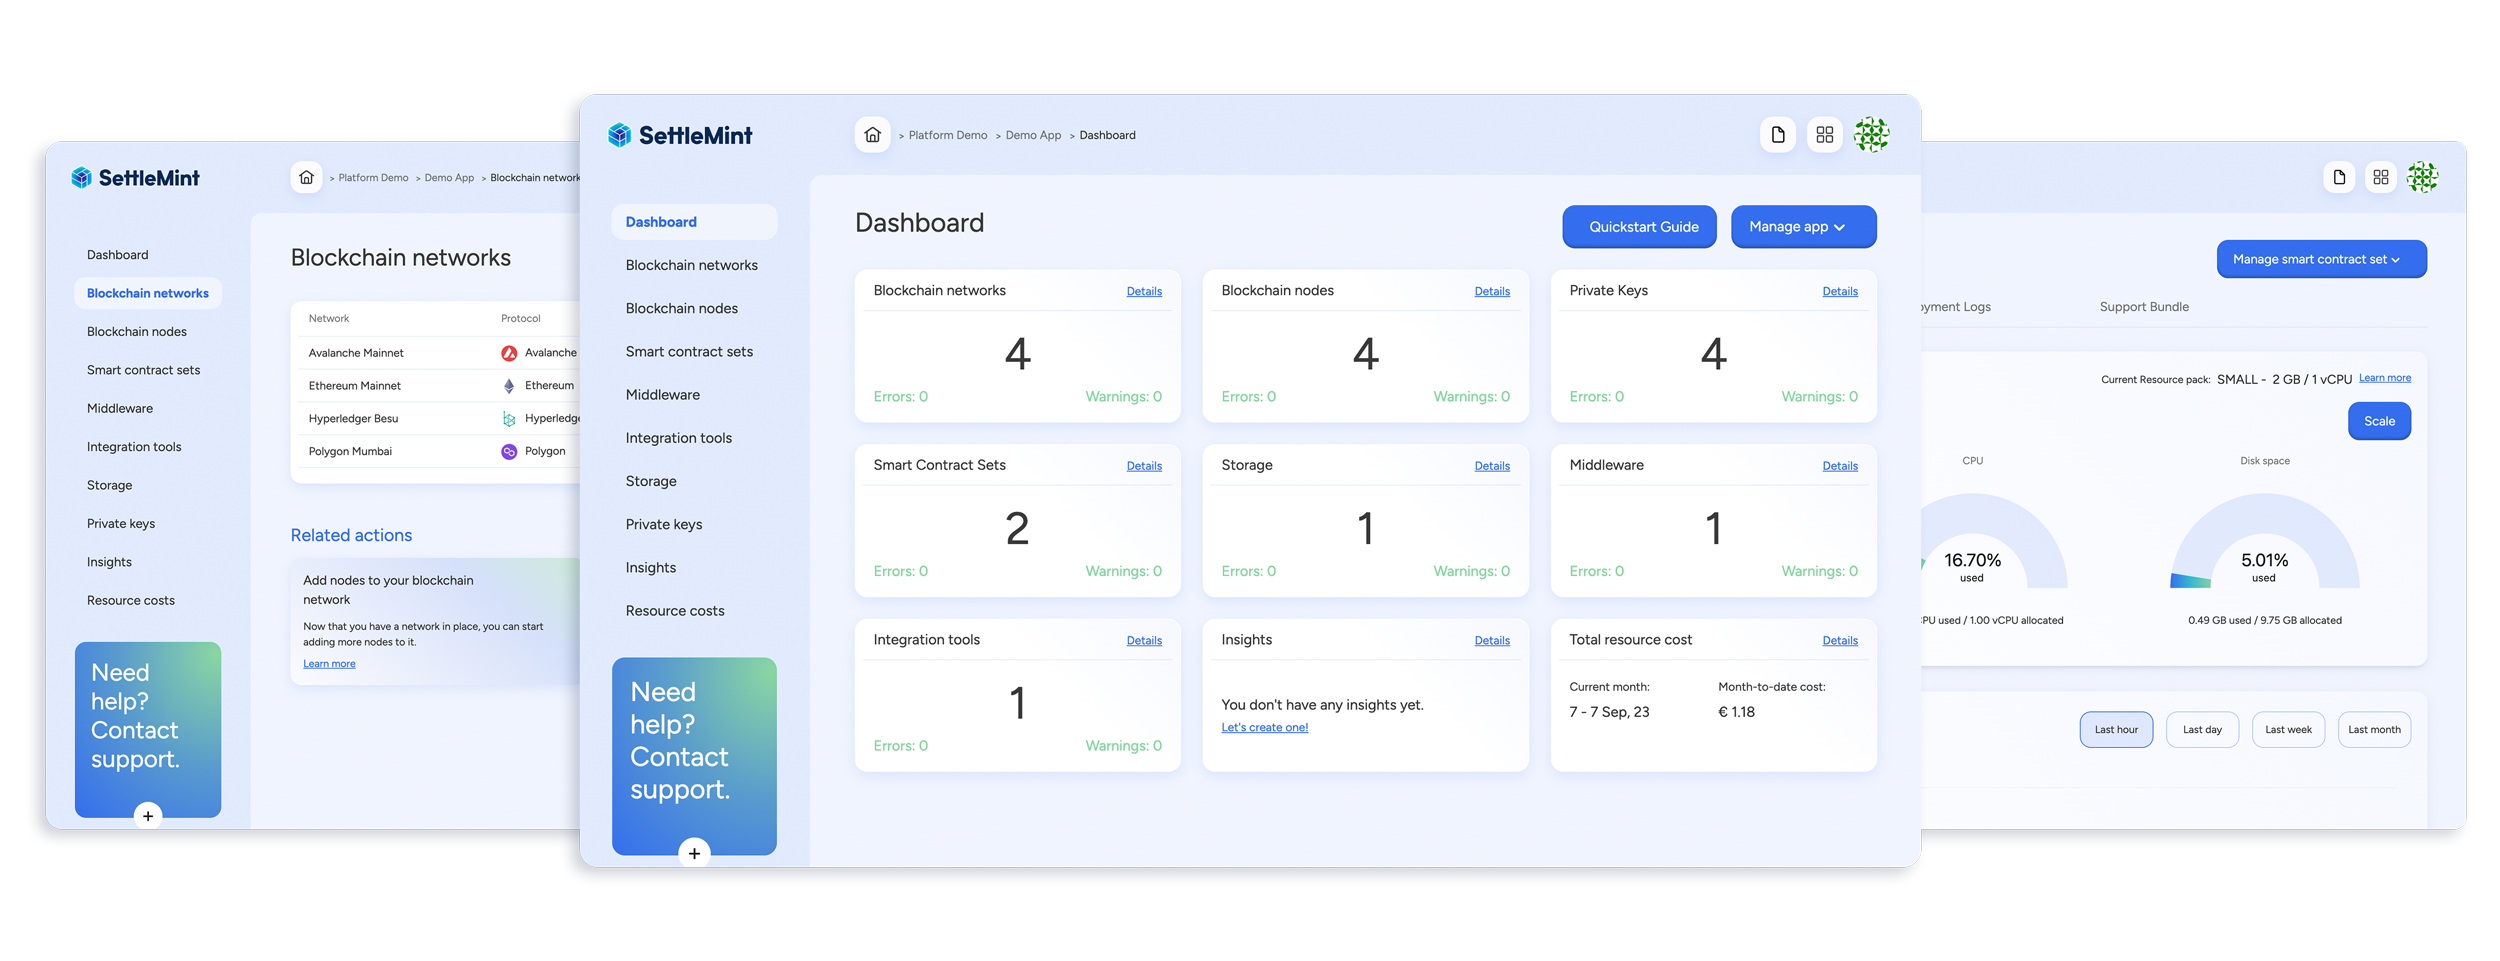Image resolution: width=2500 pixels, height=961 pixels.
Task: Select the Polygon protocol icon
Action: click(510, 451)
